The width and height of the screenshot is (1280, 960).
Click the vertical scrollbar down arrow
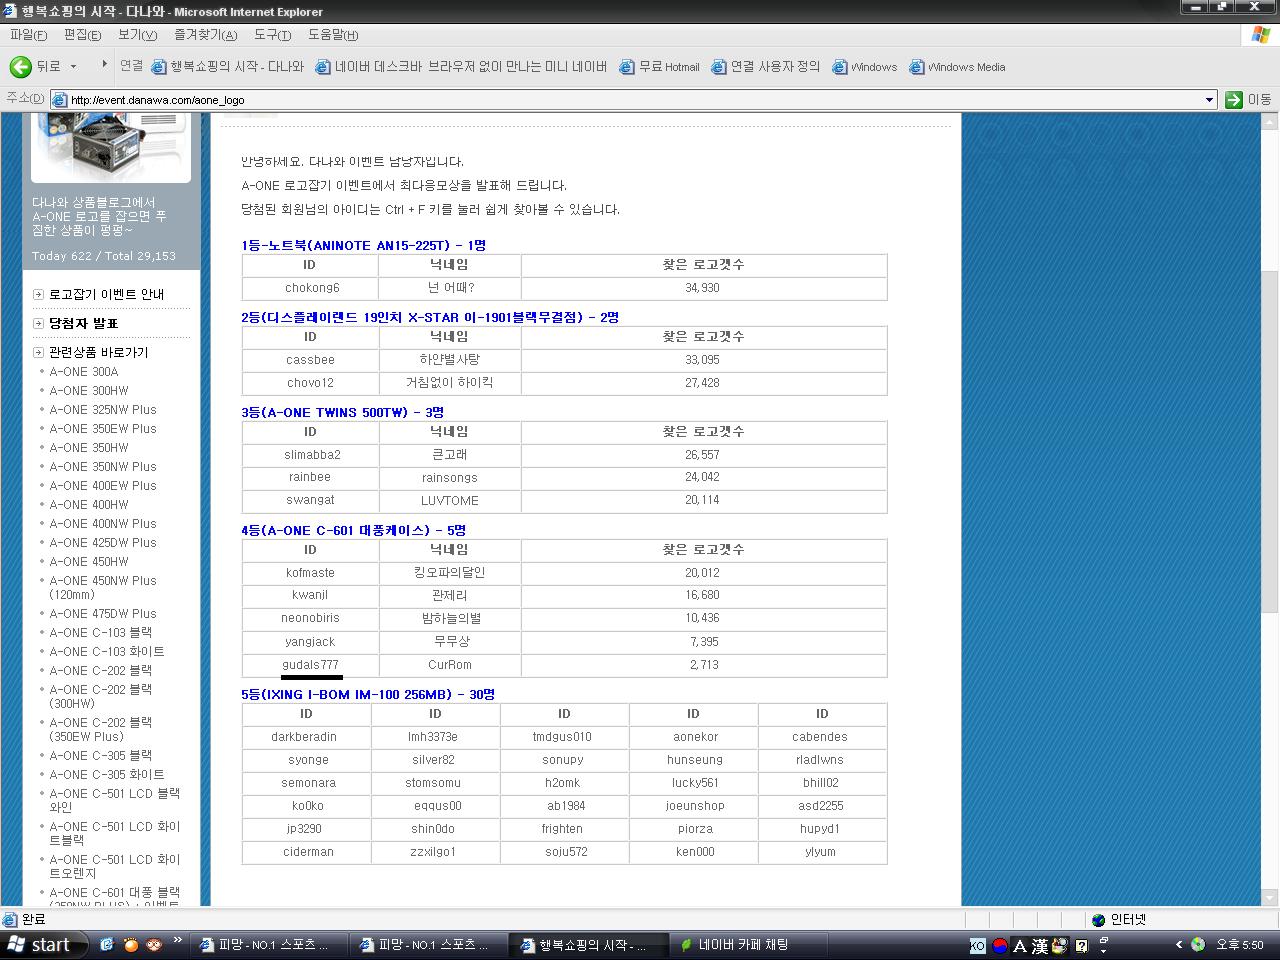pyautogui.click(x=1271, y=898)
